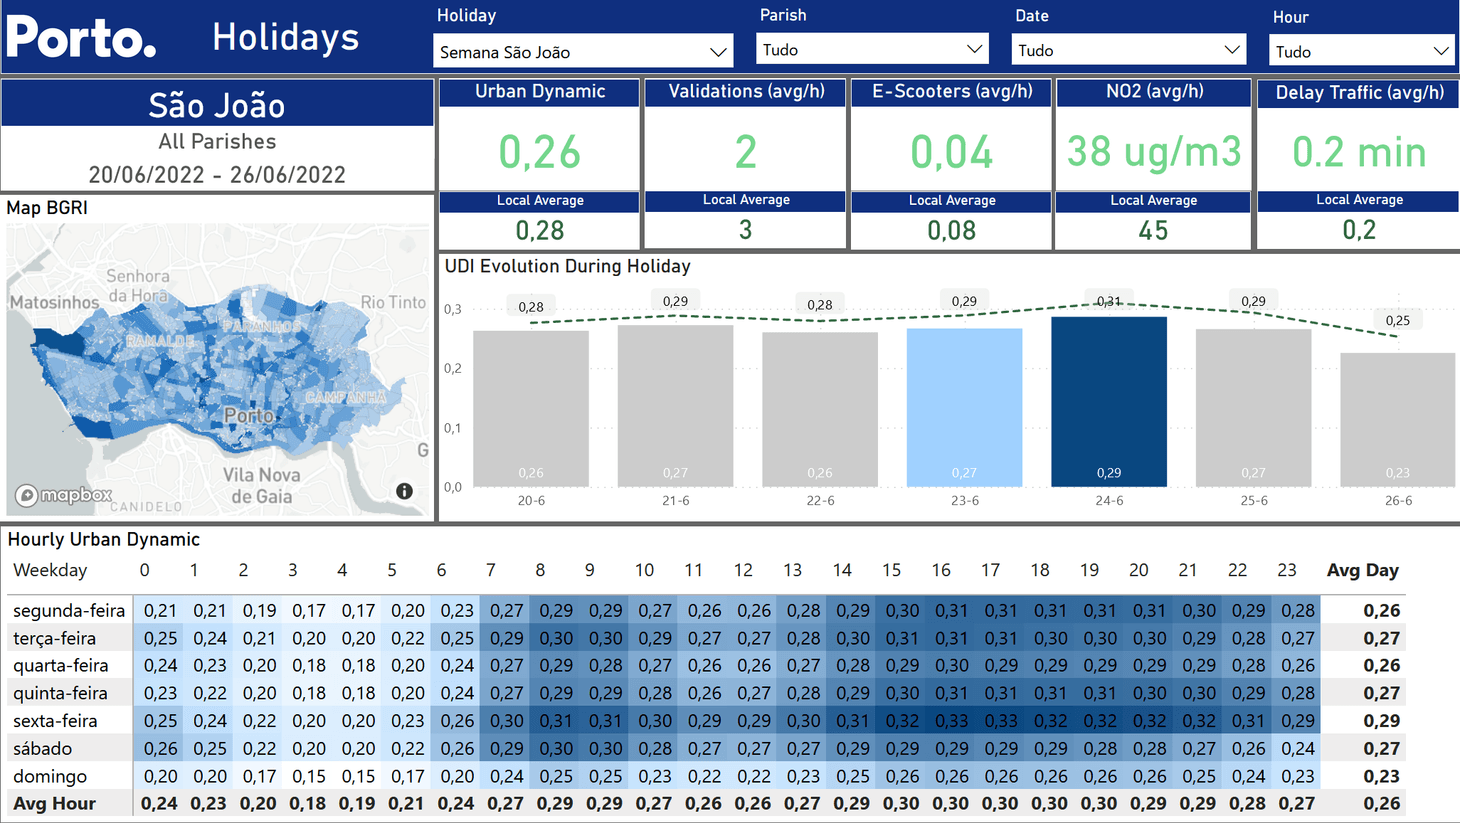Expand the Hour filter dropdown
This screenshot has height=823, width=1460.
coord(1360,51)
